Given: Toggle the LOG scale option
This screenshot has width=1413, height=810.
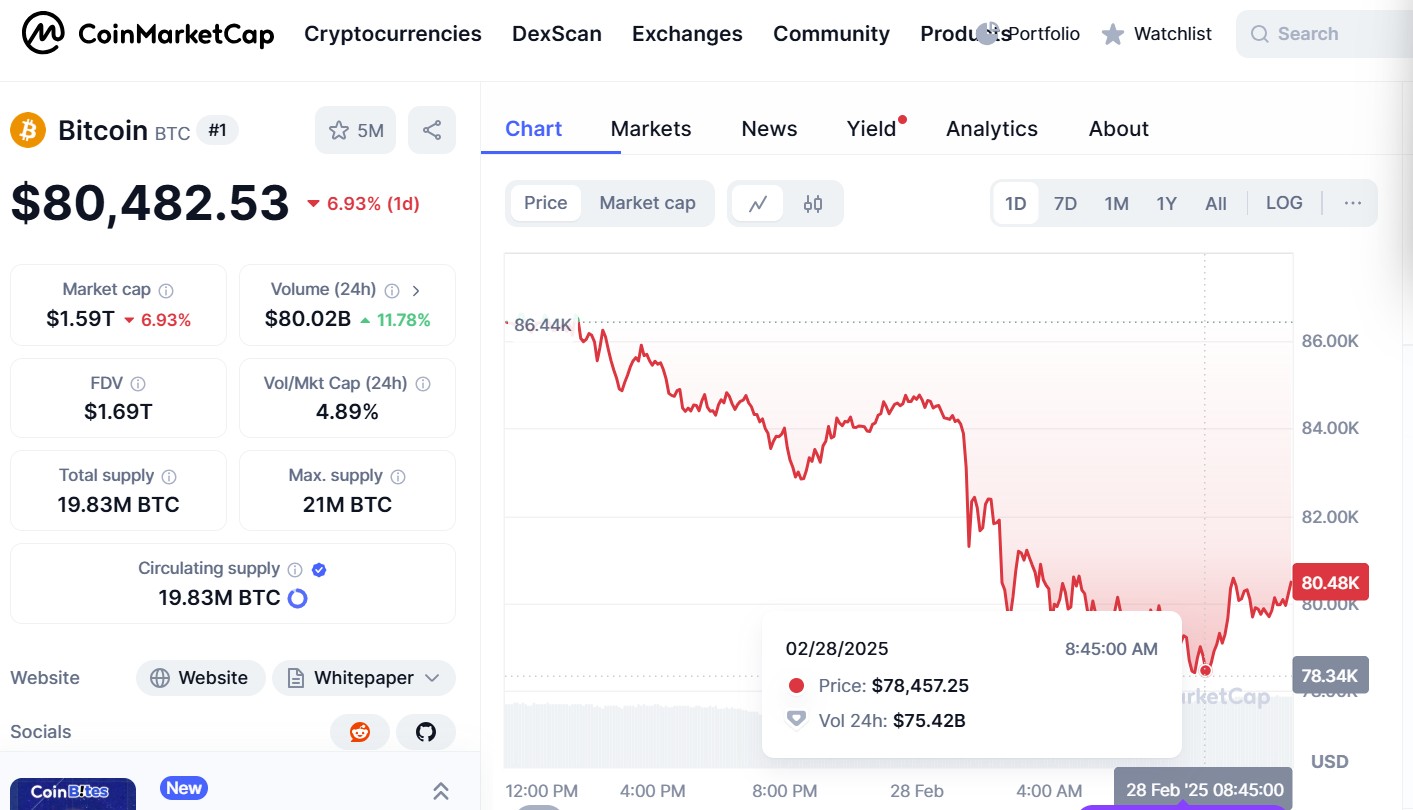Looking at the screenshot, I should click(x=1284, y=203).
